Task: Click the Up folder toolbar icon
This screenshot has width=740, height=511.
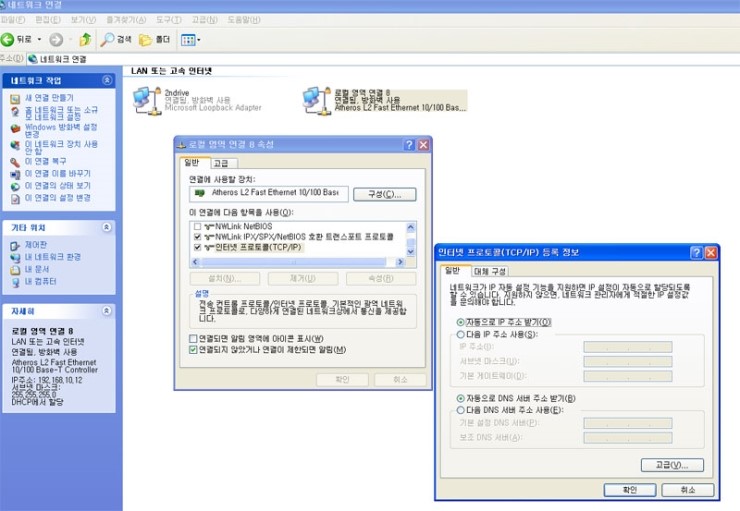Action: click(x=85, y=40)
